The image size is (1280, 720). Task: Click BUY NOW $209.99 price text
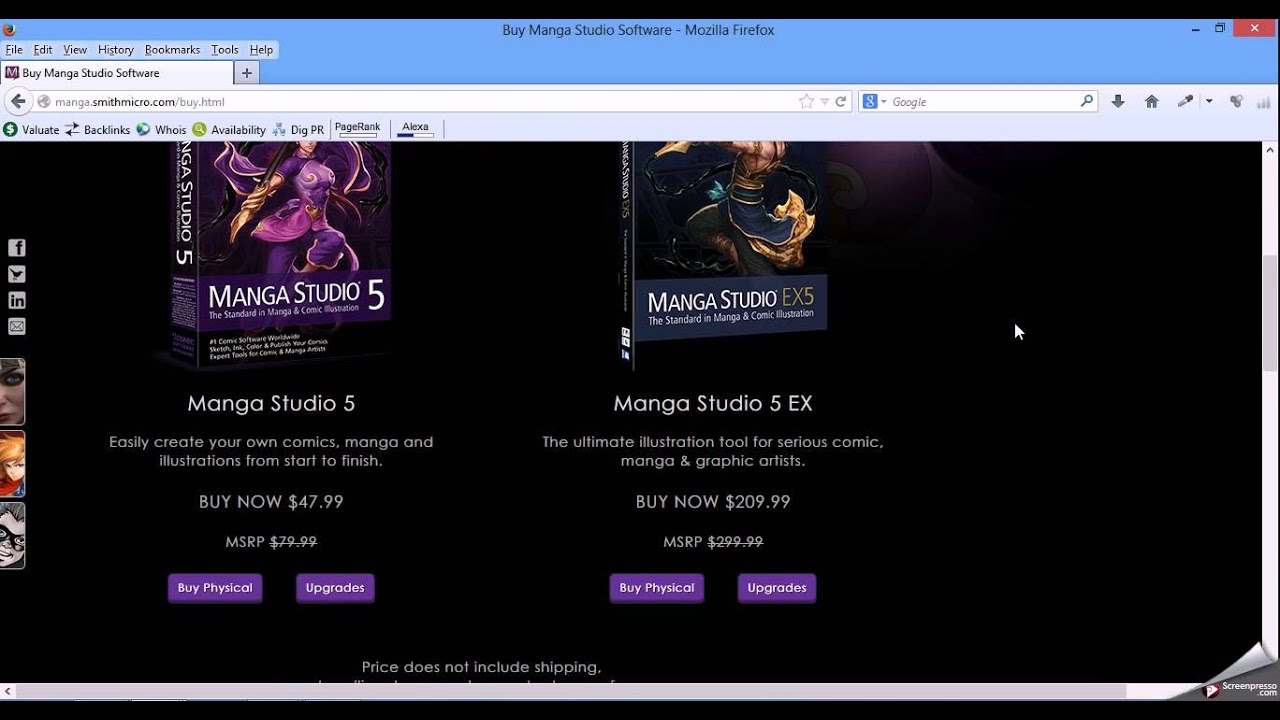pos(713,502)
